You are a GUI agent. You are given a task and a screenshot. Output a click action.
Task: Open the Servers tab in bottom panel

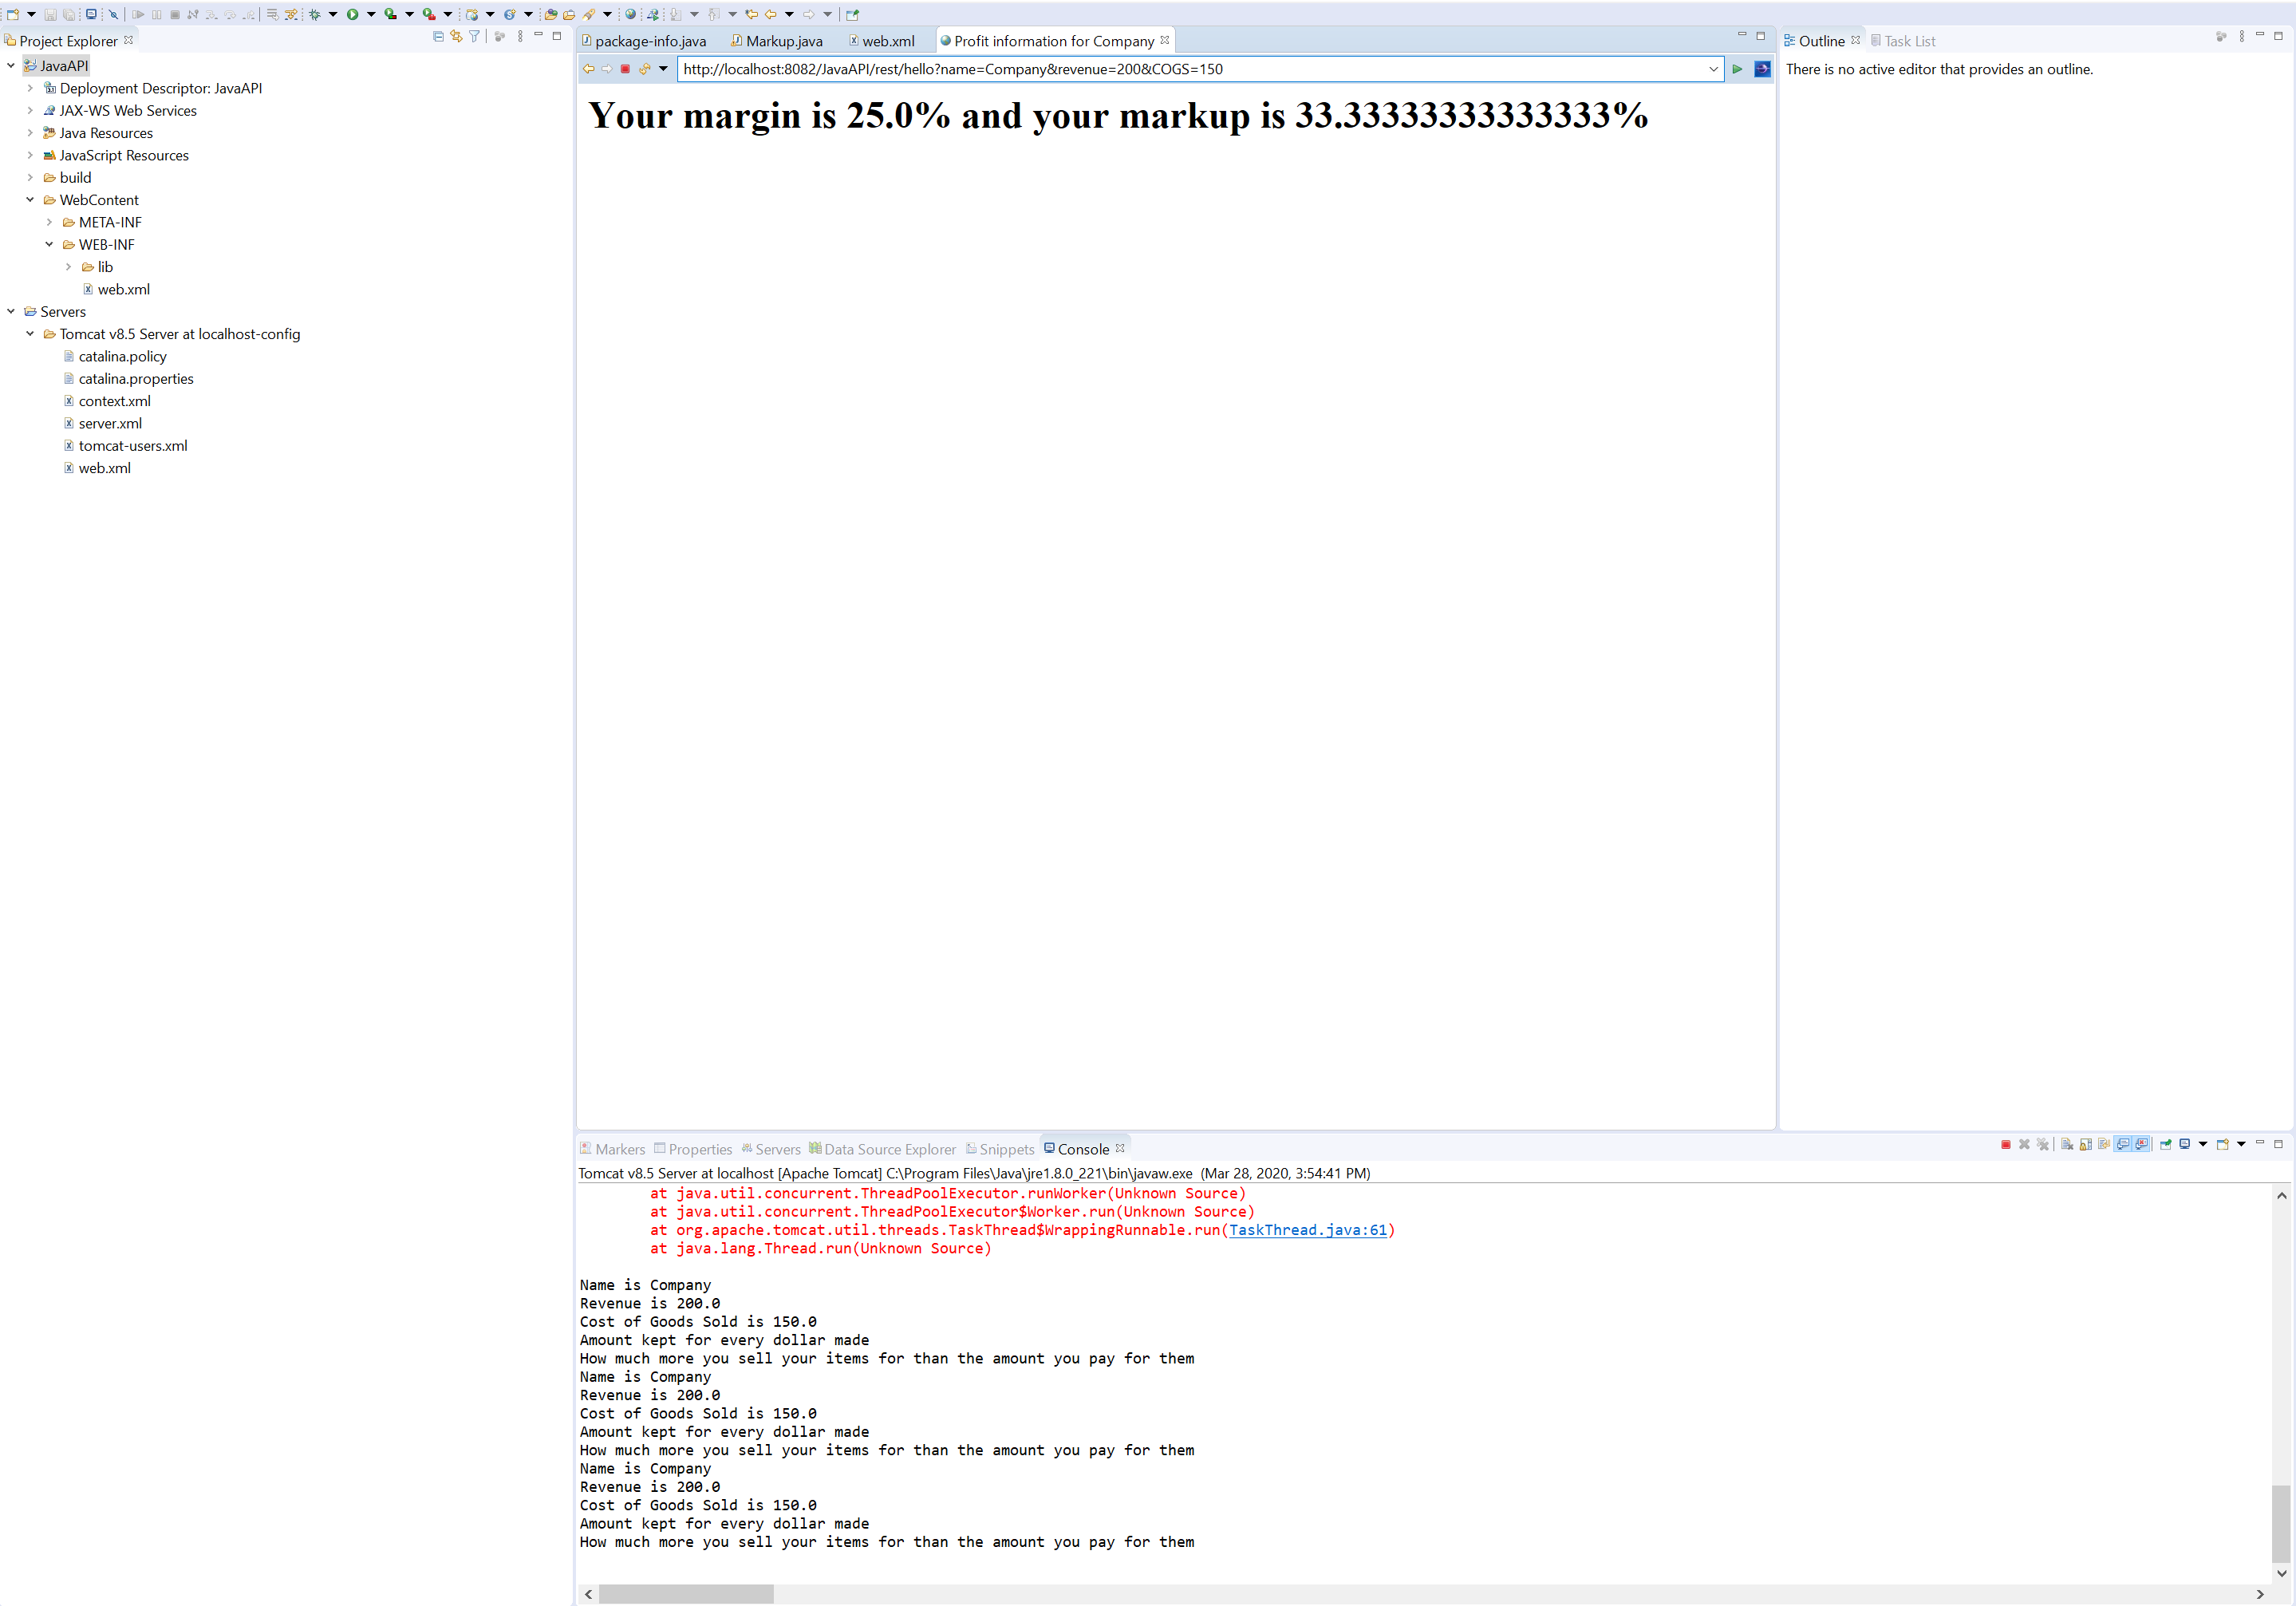777,1149
